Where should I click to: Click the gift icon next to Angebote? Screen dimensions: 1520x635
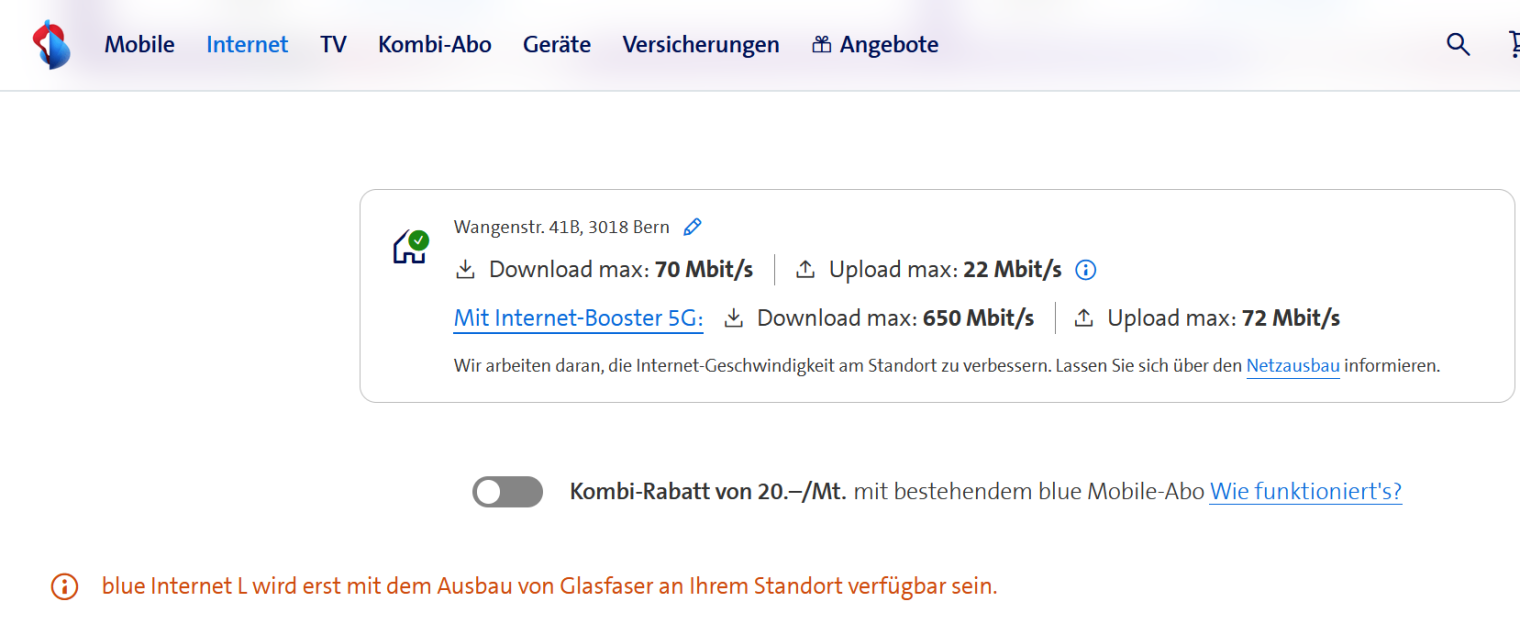(821, 45)
